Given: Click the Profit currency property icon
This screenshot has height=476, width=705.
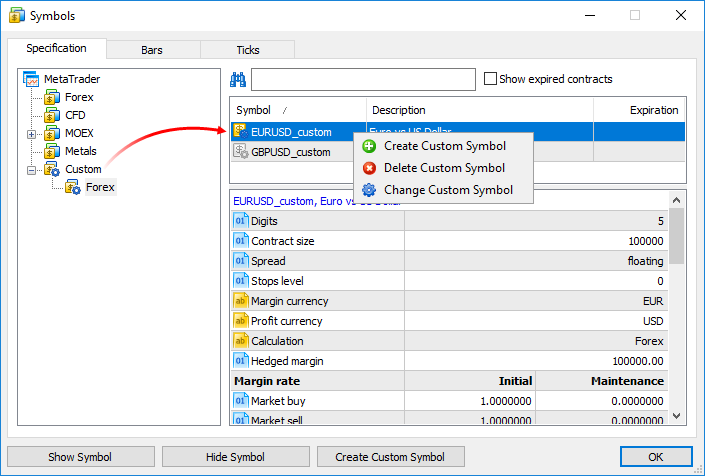Looking at the screenshot, I should coord(241,321).
